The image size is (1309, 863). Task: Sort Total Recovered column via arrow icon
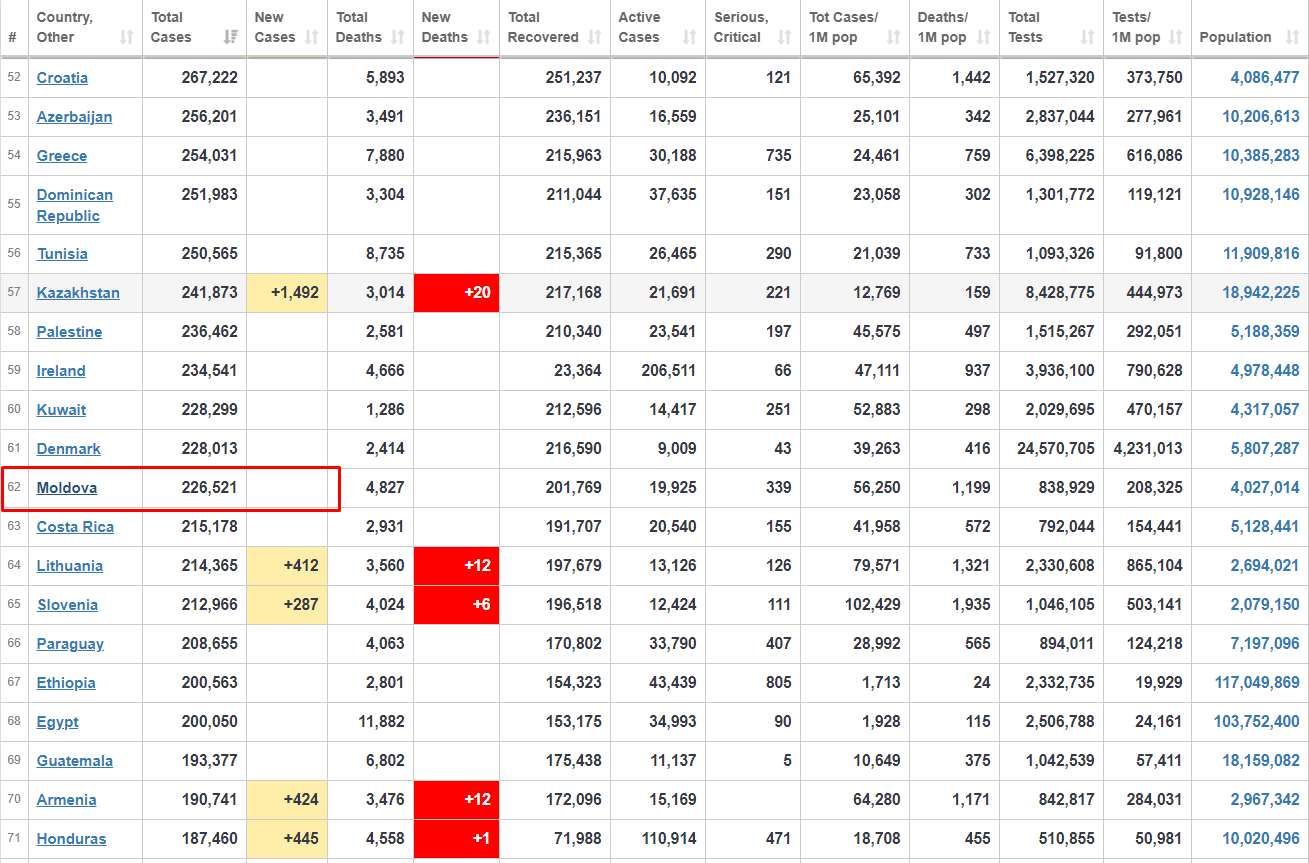[x=595, y=38]
